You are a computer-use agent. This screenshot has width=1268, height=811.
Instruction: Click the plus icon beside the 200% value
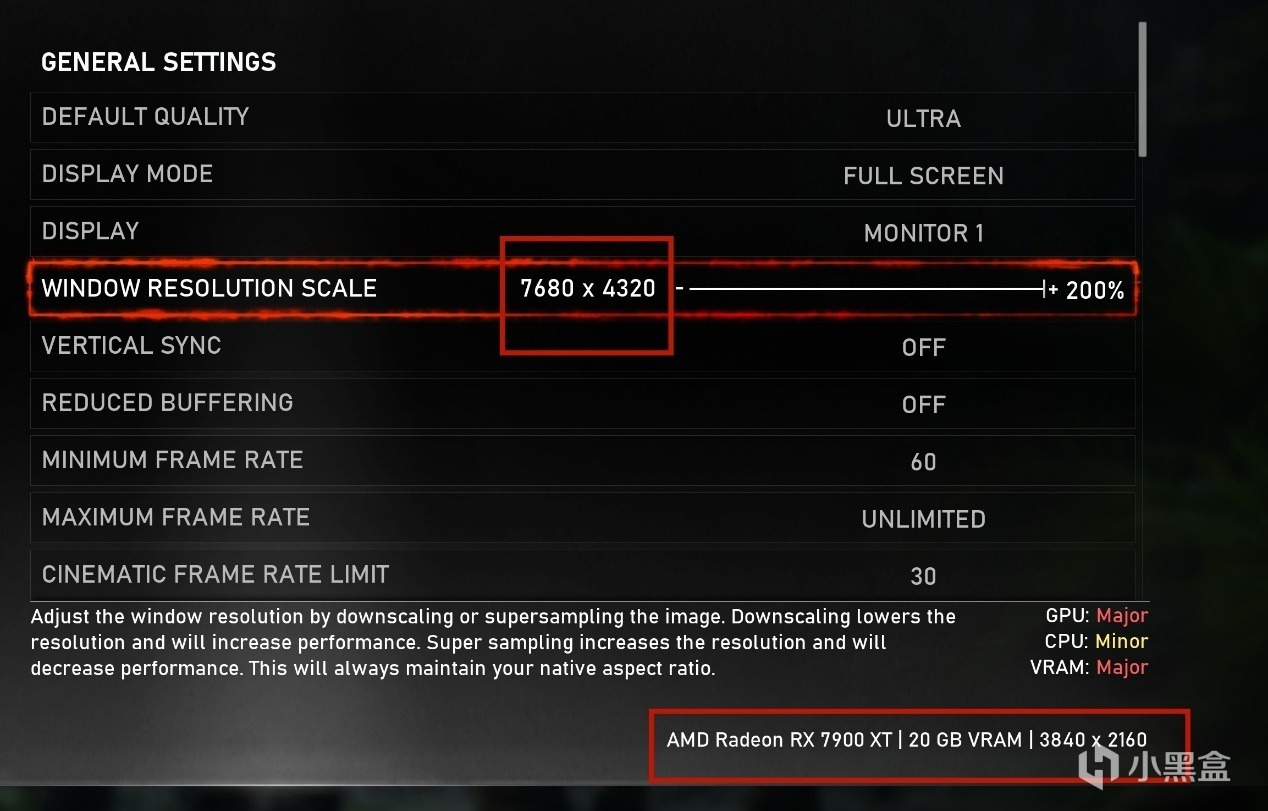pos(1051,290)
